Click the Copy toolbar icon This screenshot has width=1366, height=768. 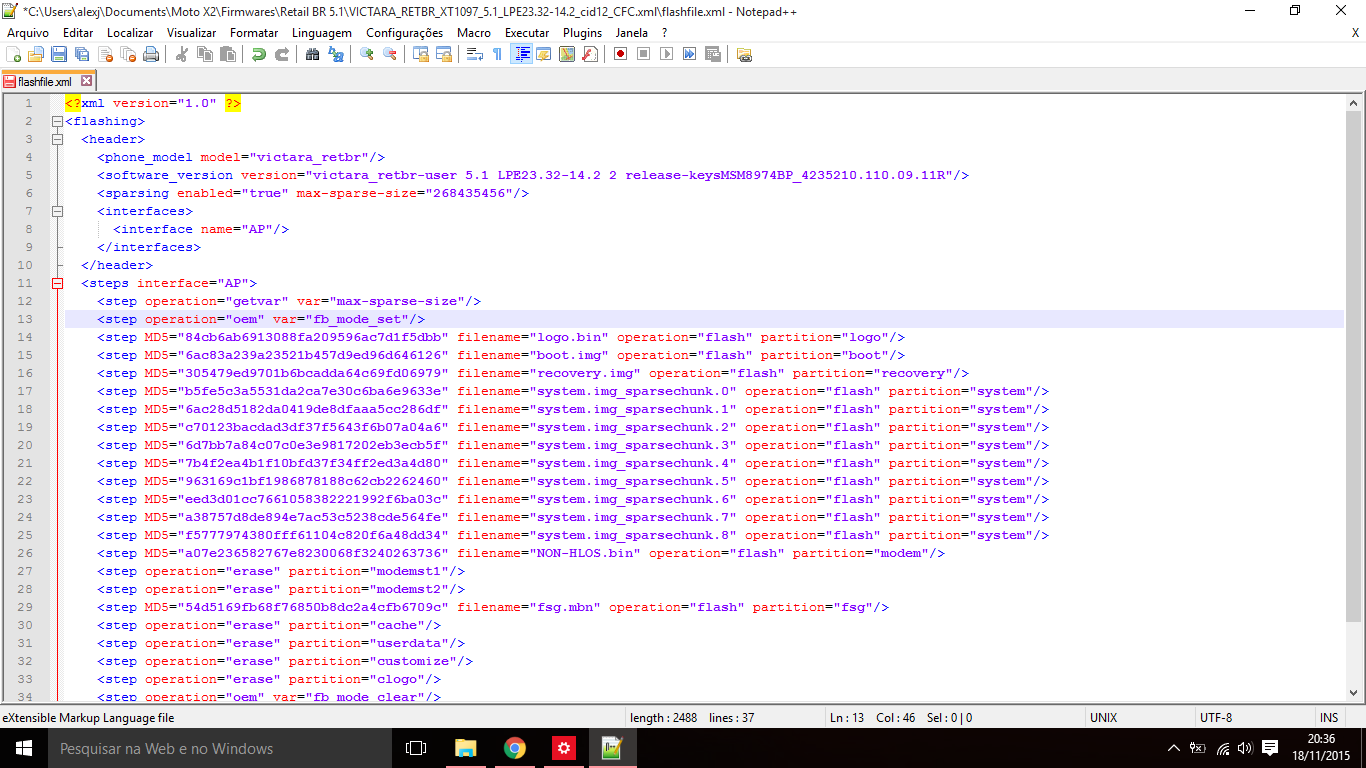point(205,54)
